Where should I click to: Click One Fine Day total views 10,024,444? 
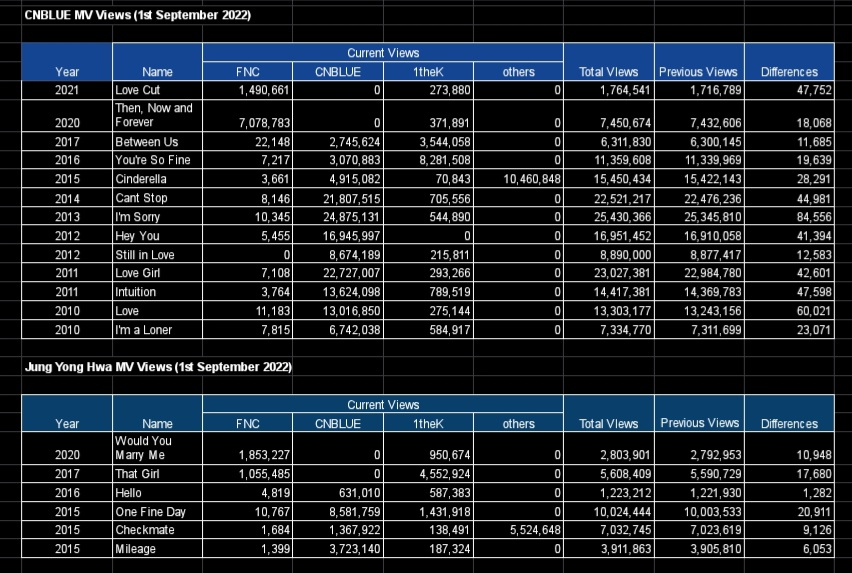click(609, 512)
